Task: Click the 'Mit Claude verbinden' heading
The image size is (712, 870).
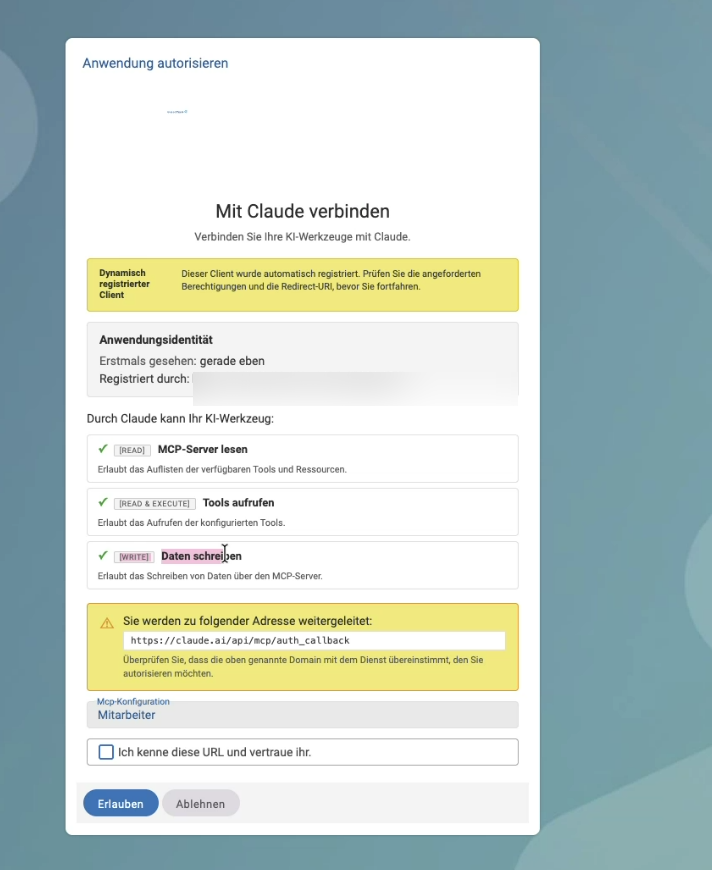Action: [302, 211]
